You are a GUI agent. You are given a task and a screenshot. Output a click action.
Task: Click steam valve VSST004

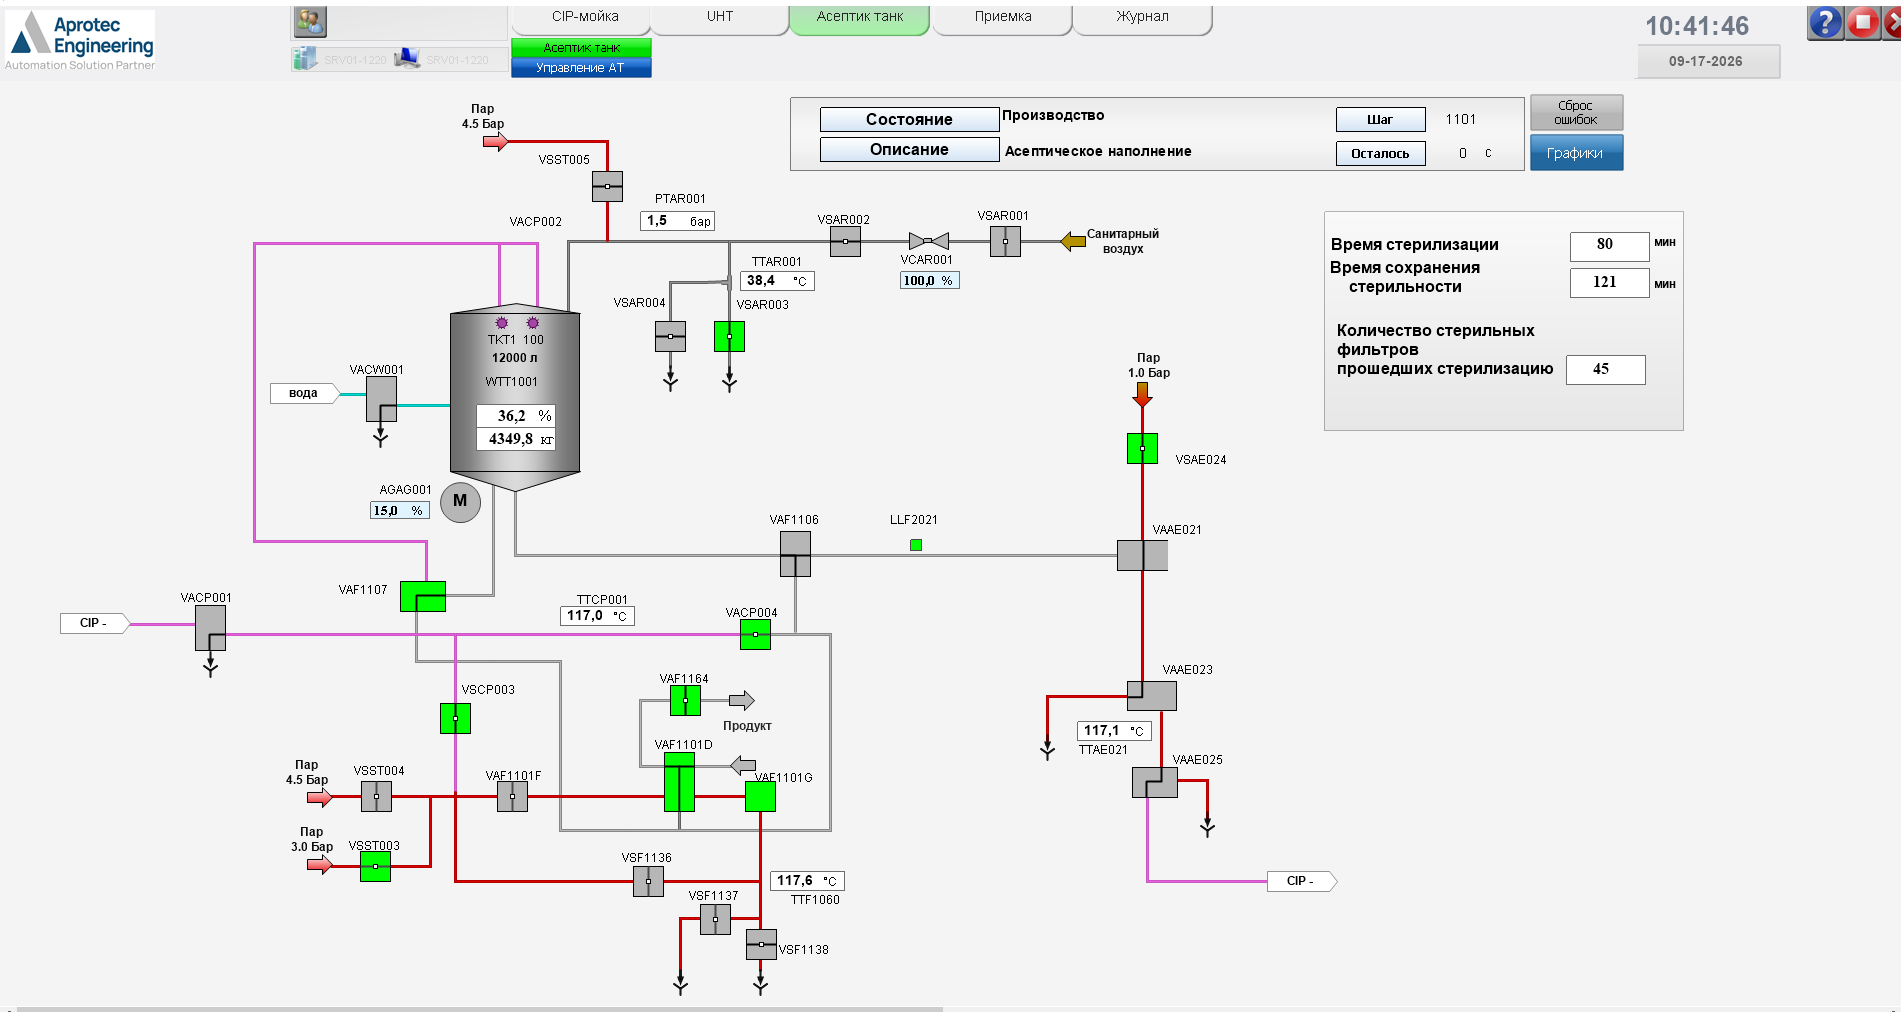pos(376,796)
